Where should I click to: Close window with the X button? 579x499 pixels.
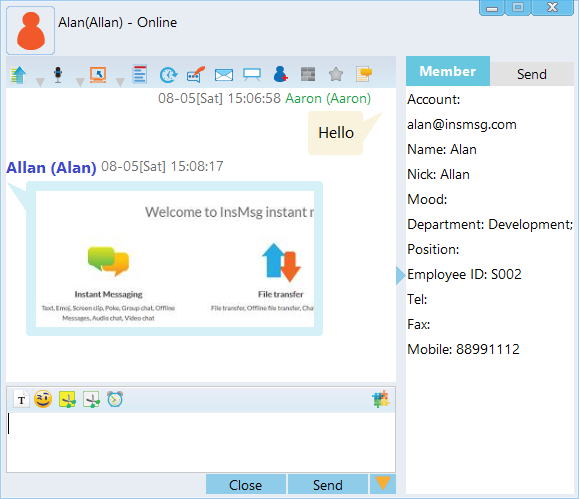pyautogui.click(x=552, y=8)
